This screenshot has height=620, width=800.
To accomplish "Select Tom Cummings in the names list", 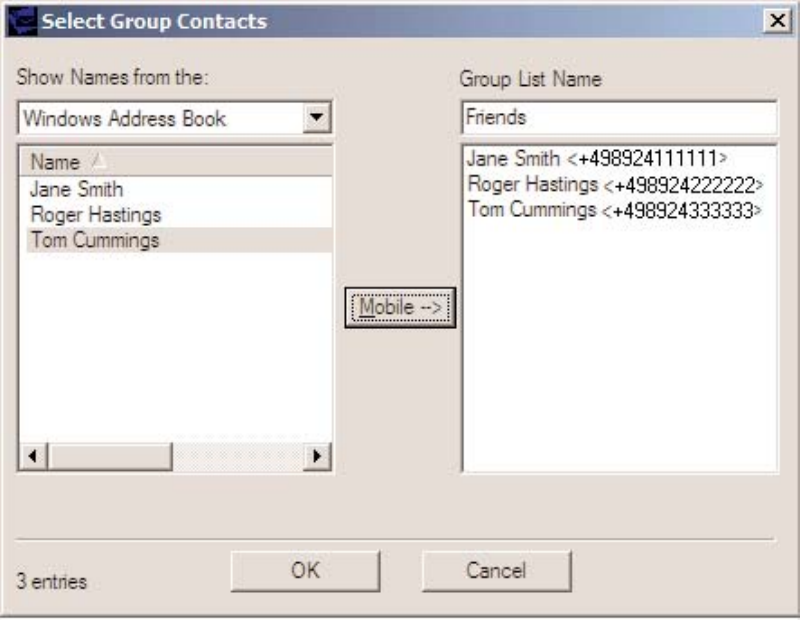I will coord(95,240).
